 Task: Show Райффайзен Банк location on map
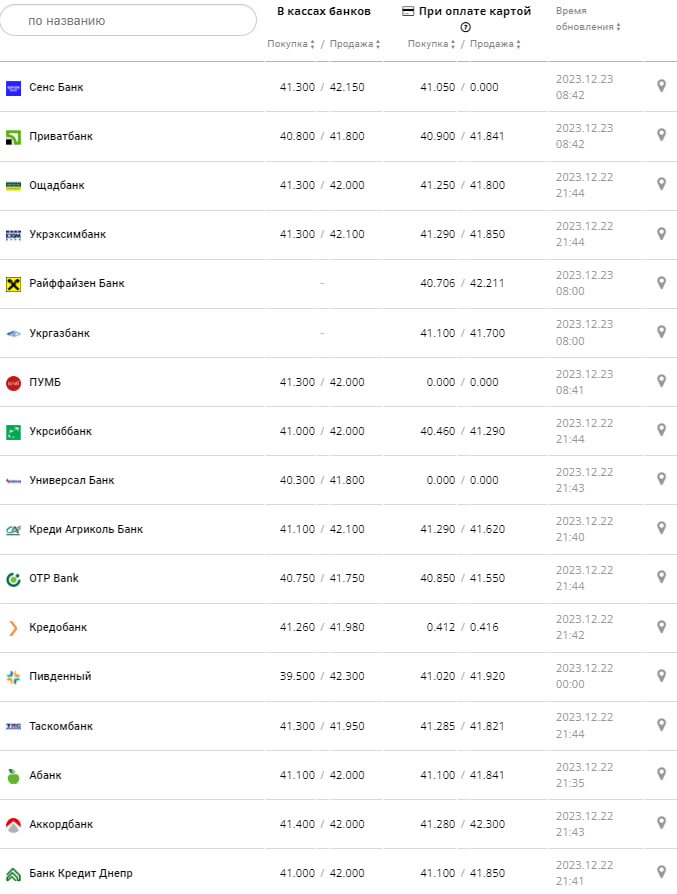(x=661, y=283)
